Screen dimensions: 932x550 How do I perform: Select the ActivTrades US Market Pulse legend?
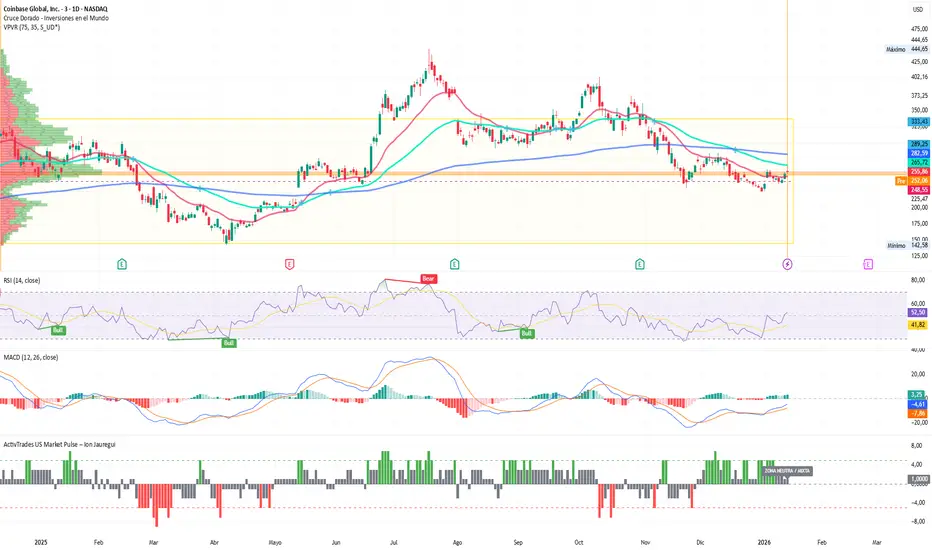[x=59, y=444]
